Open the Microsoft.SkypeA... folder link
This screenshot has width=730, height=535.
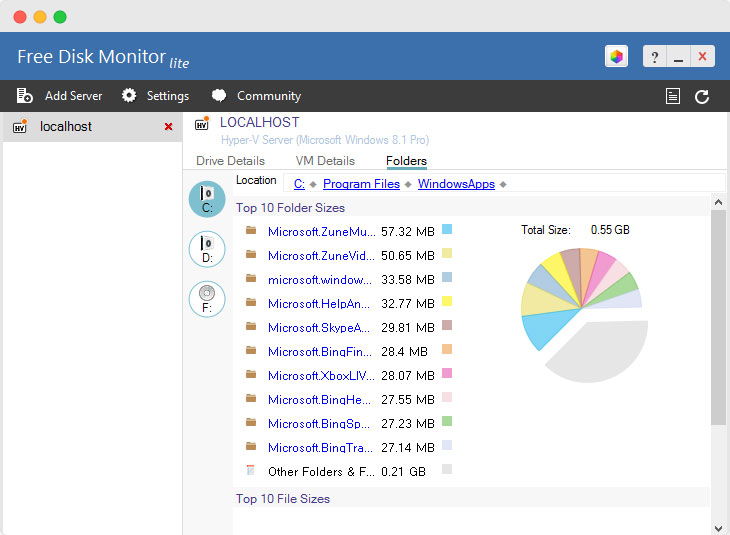319,327
